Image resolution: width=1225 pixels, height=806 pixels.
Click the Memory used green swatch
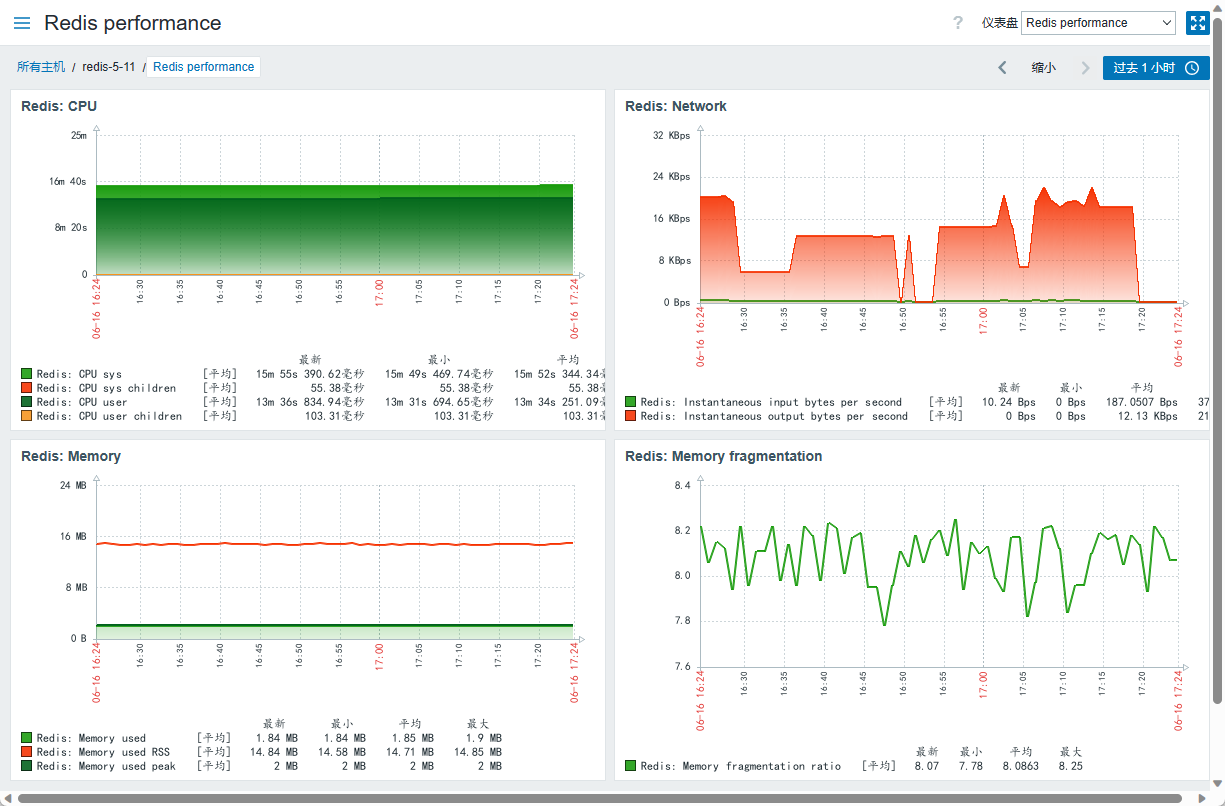coord(26,738)
